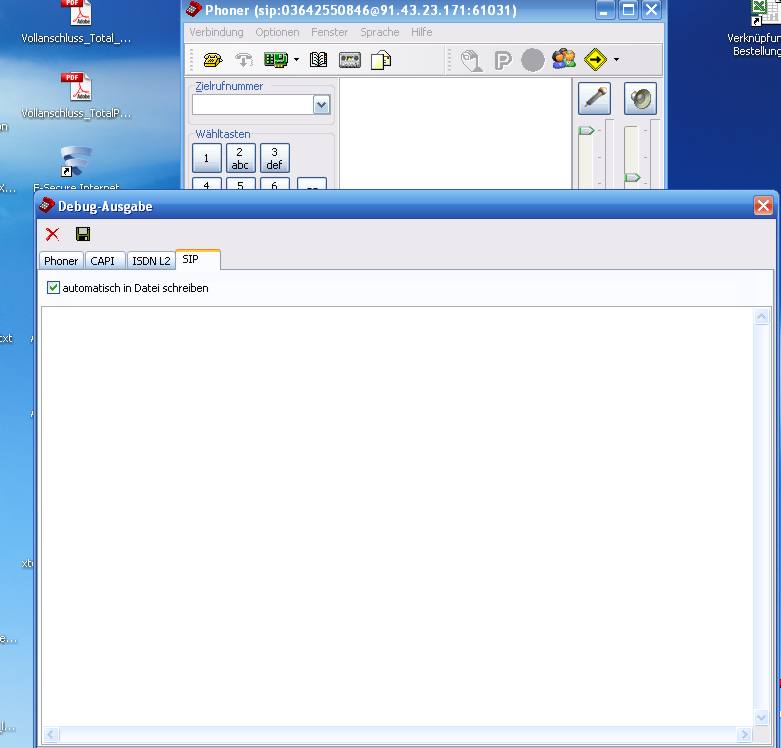Click the hang-up handset icon in Phoner toolbar

pos(244,60)
